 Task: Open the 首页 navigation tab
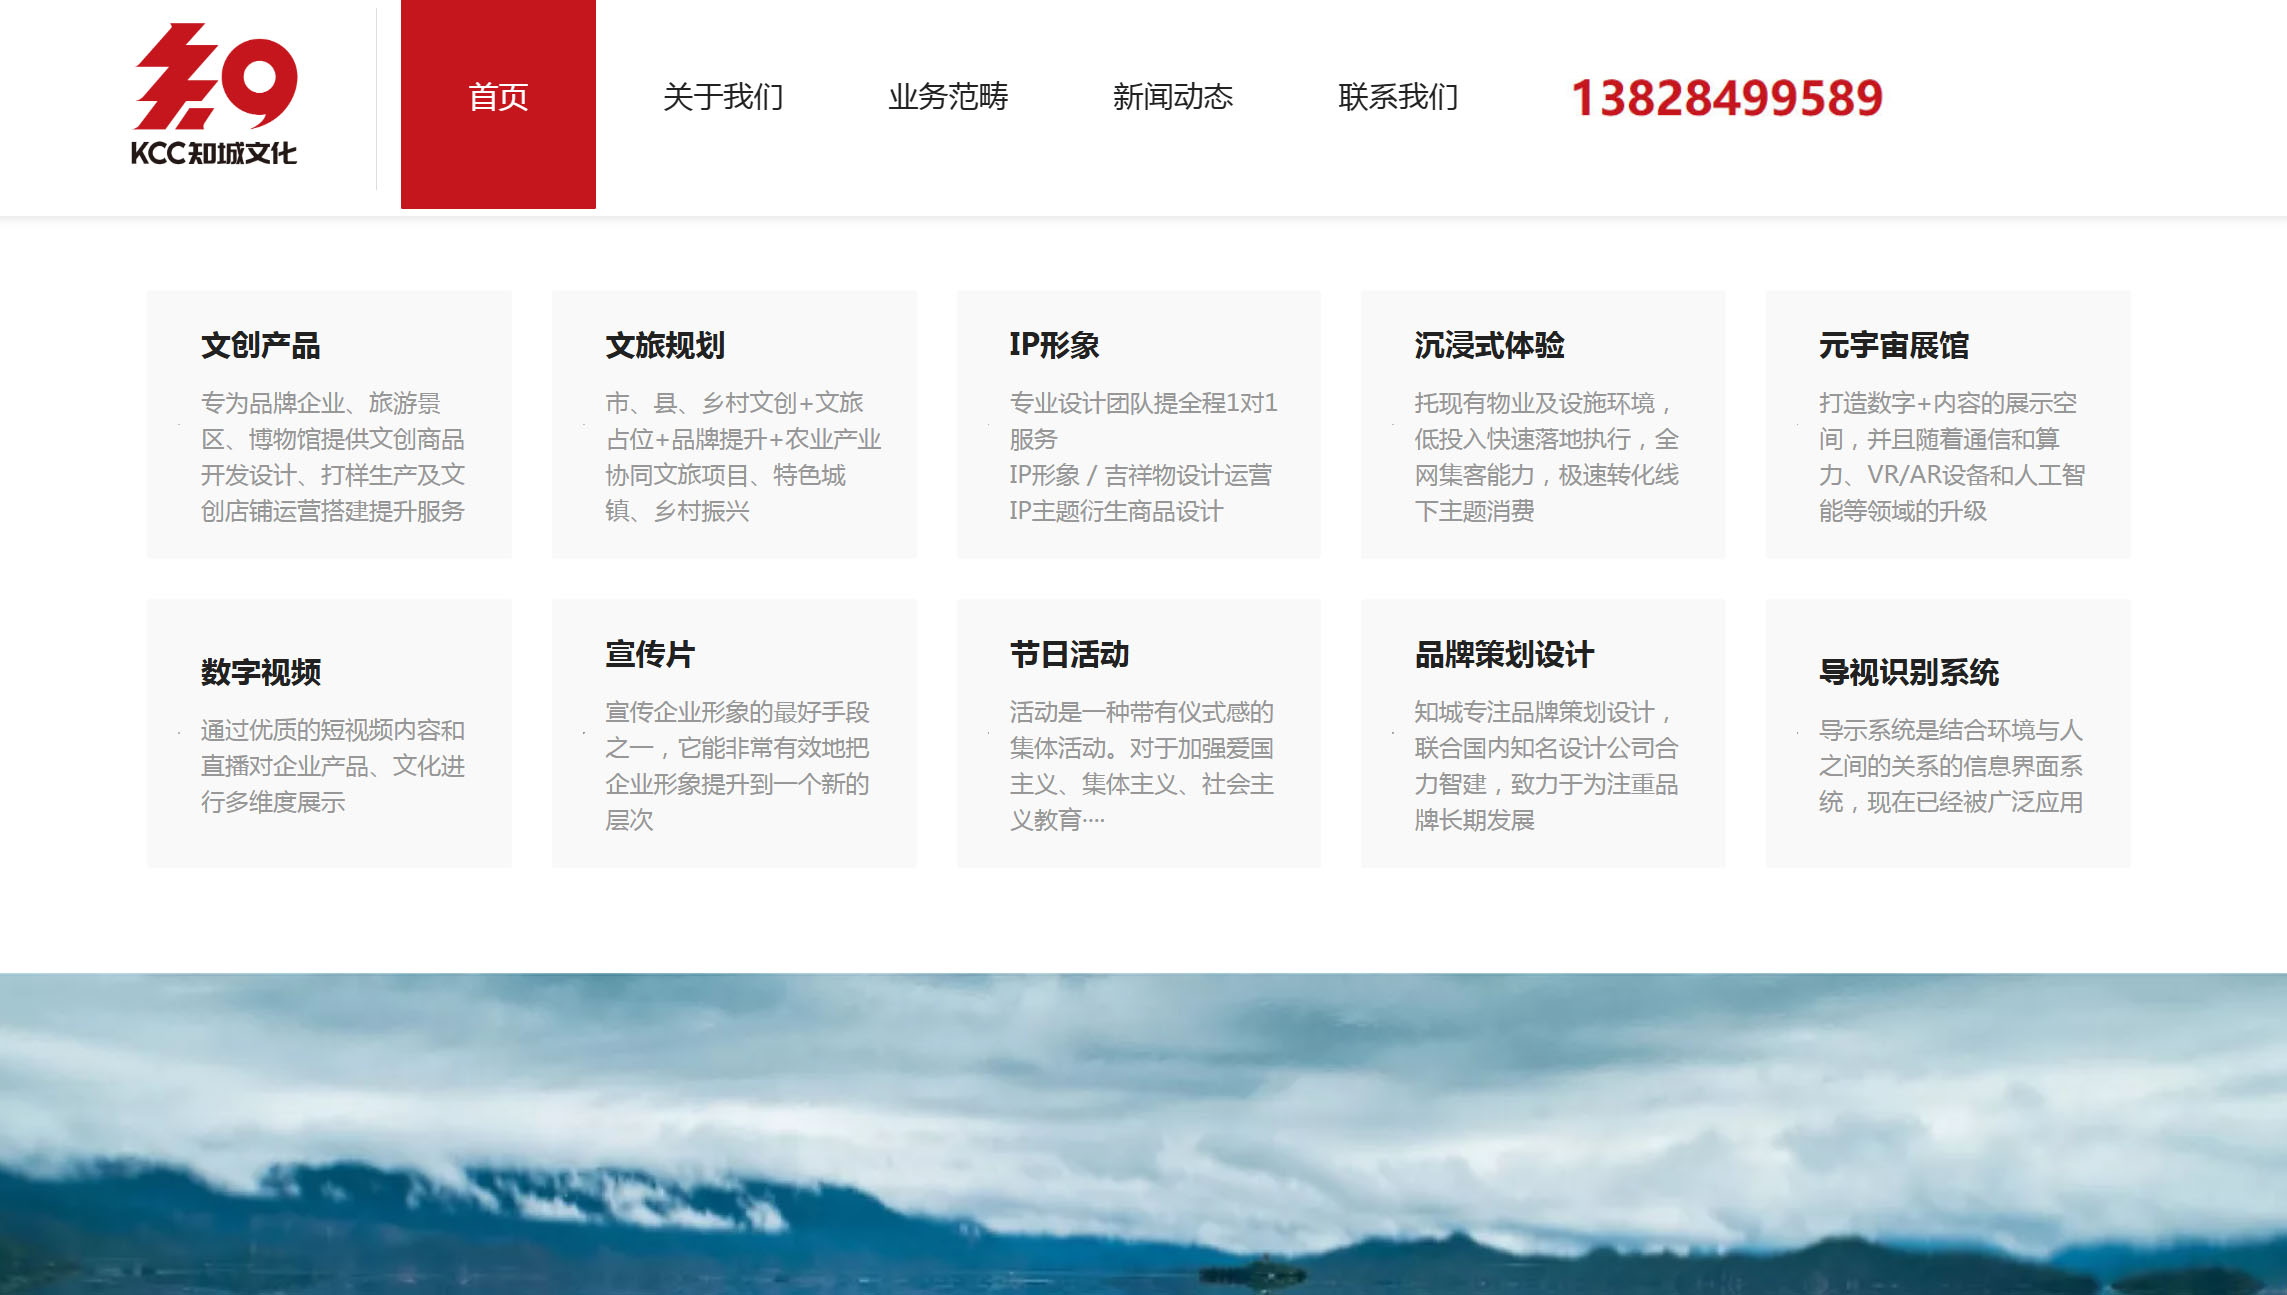[x=498, y=99]
